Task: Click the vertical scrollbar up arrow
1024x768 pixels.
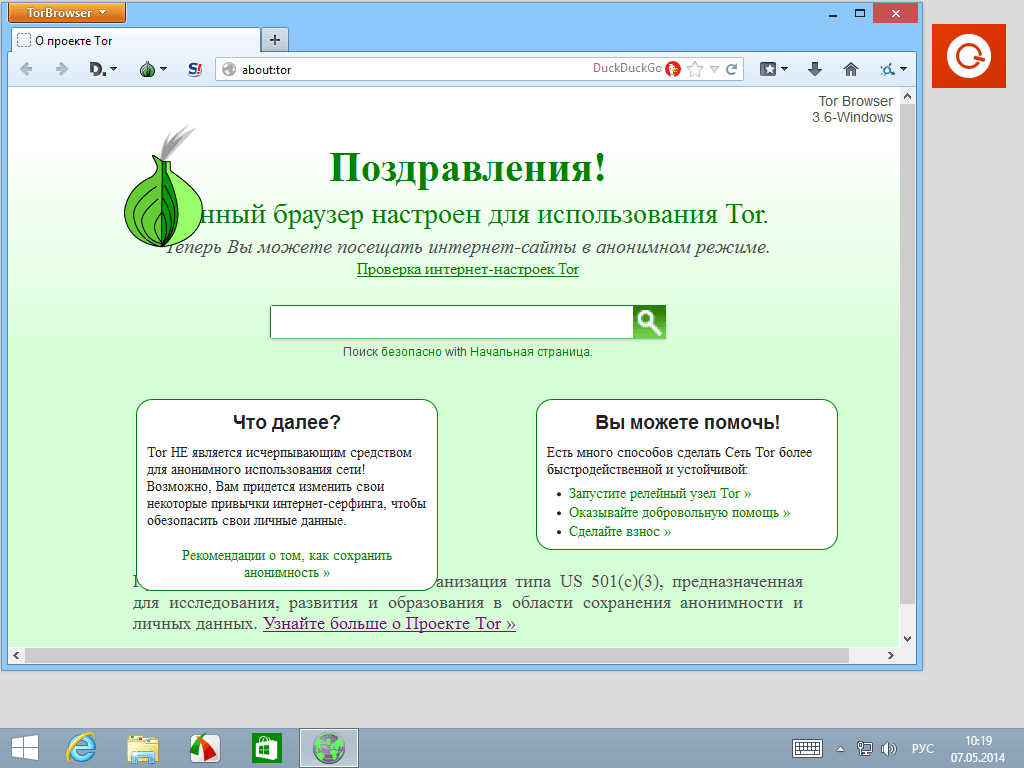Action: pos(907,96)
